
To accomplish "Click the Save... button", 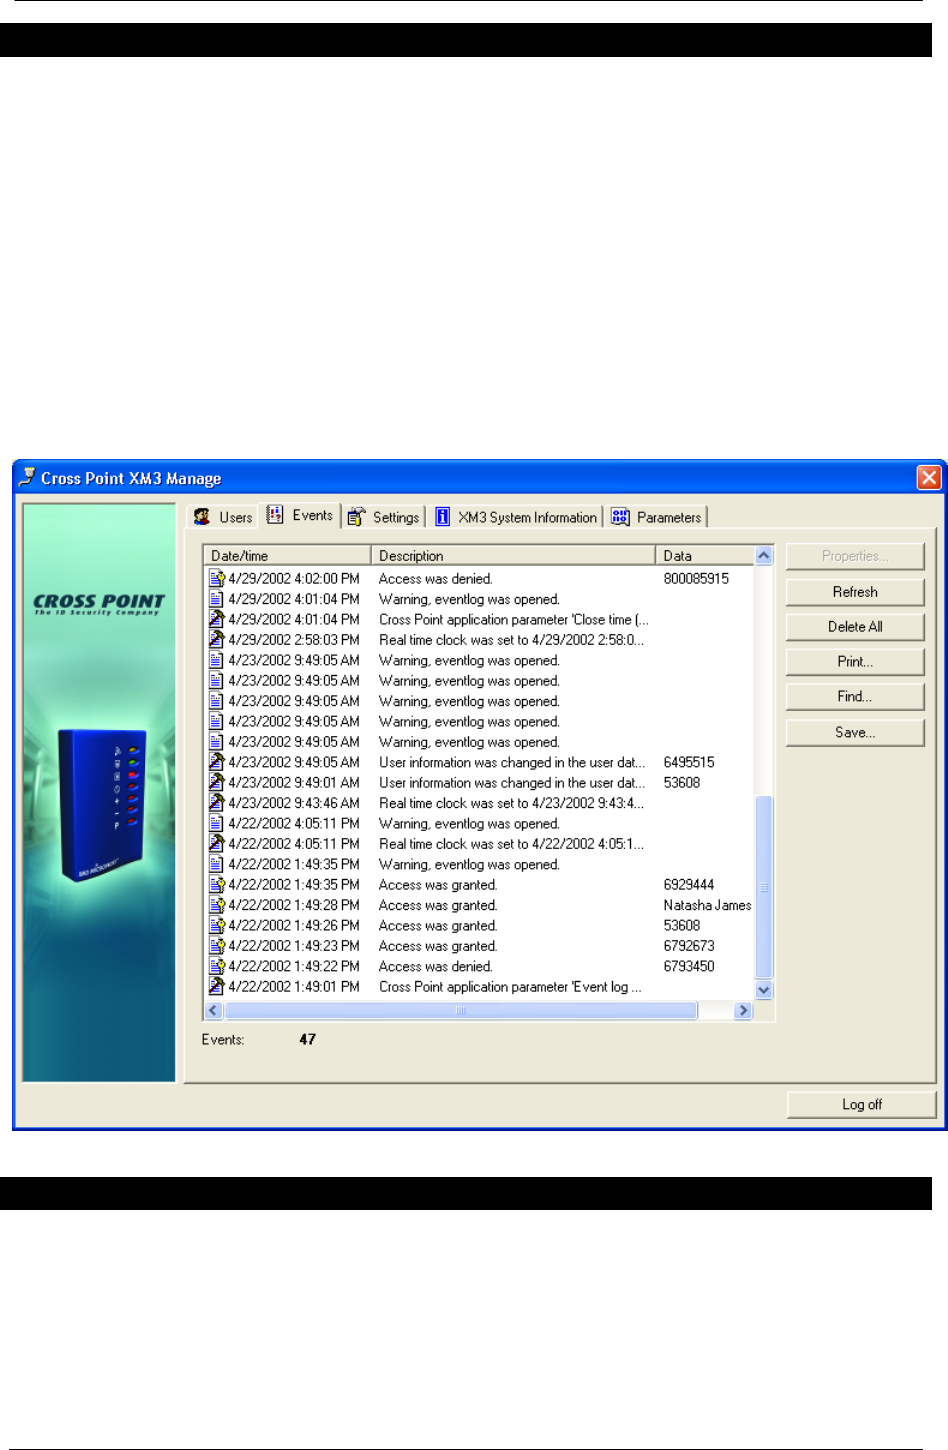I will [x=855, y=733].
